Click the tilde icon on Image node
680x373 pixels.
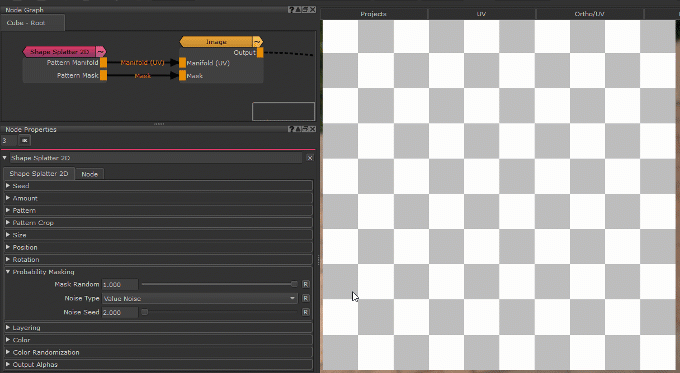tap(258, 42)
